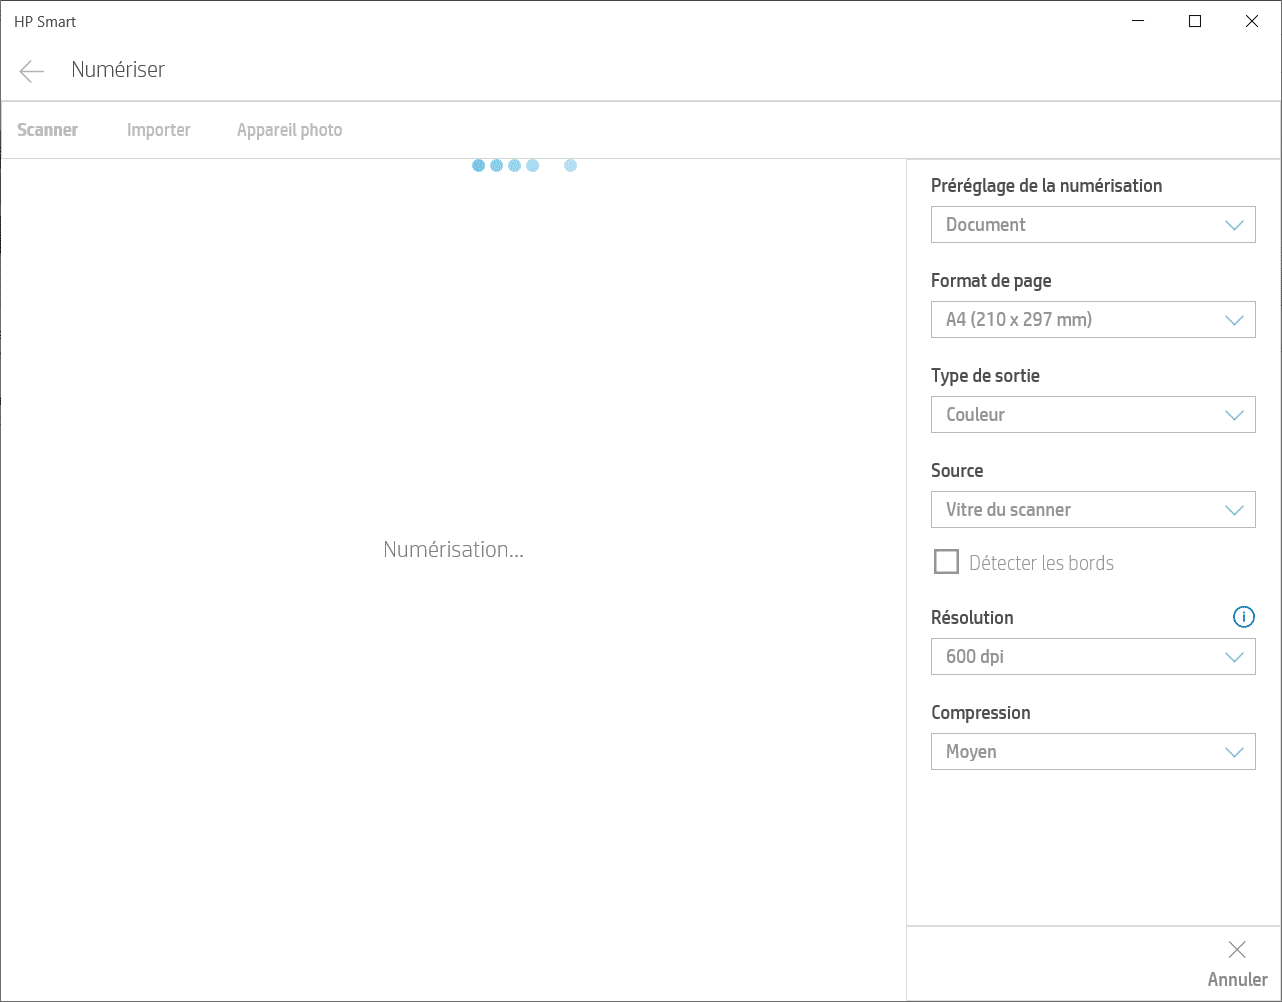
Task: Check the box next to Détecter les bords
Action: 945,561
